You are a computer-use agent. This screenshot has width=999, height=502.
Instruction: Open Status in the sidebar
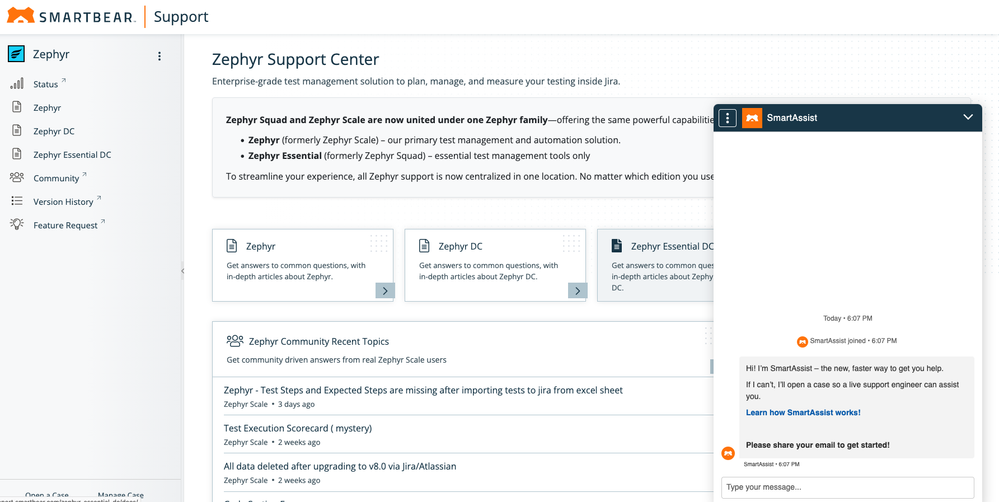[x=46, y=84]
